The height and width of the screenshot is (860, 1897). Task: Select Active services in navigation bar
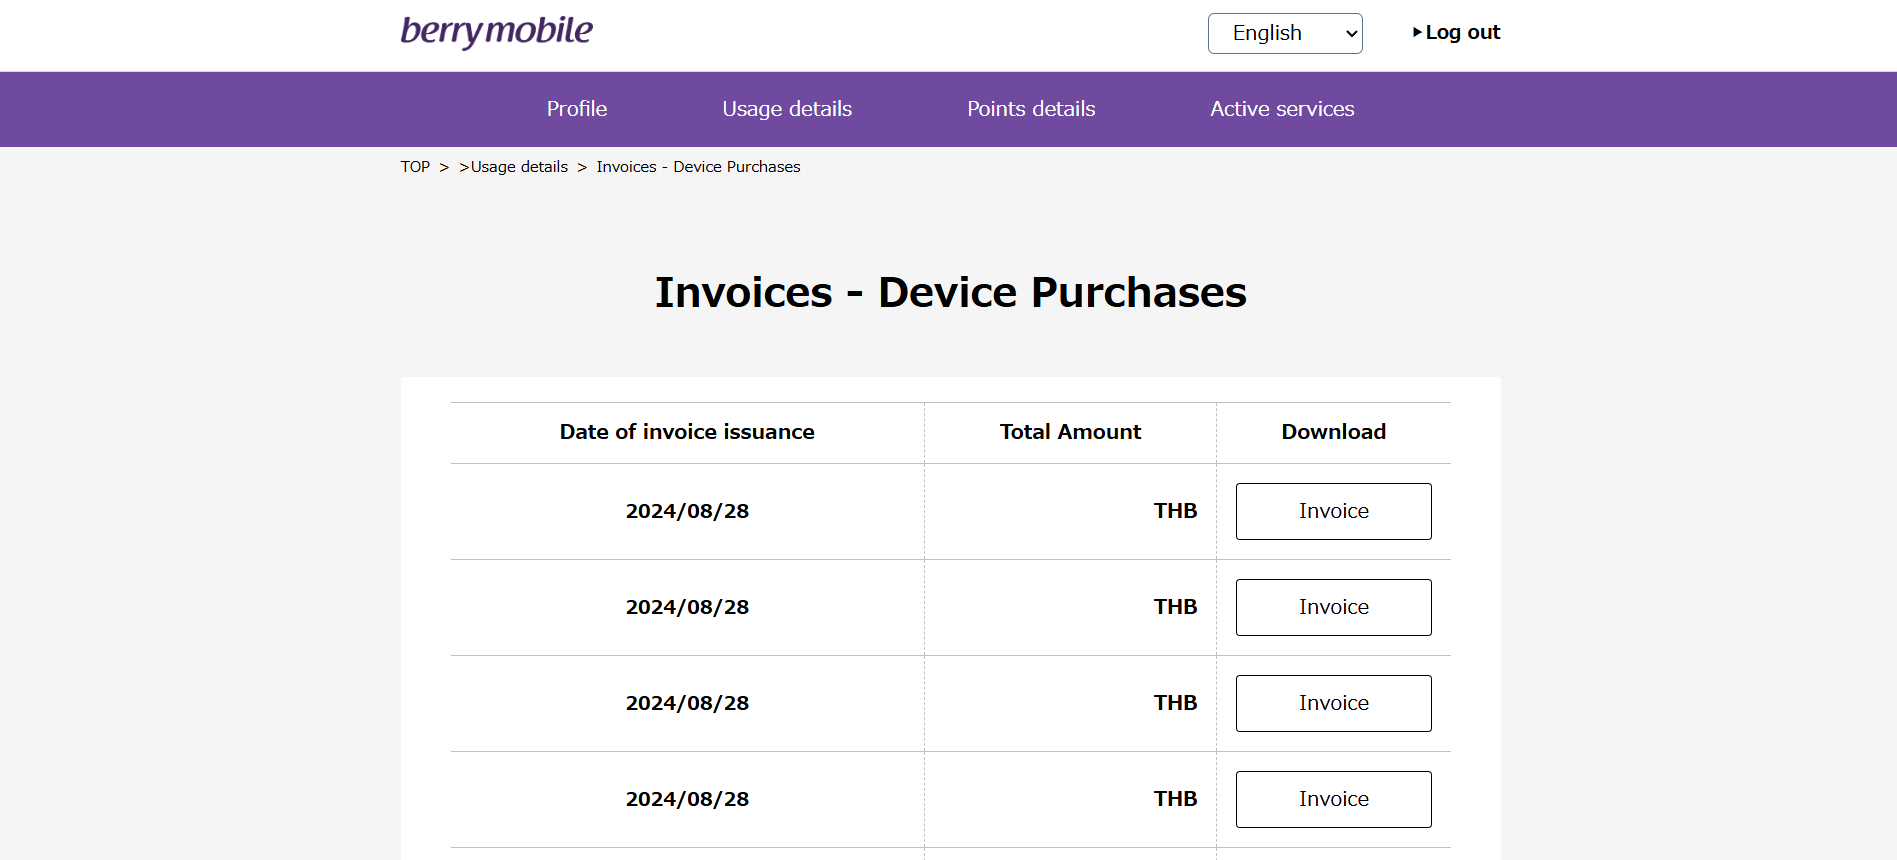pos(1282,109)
